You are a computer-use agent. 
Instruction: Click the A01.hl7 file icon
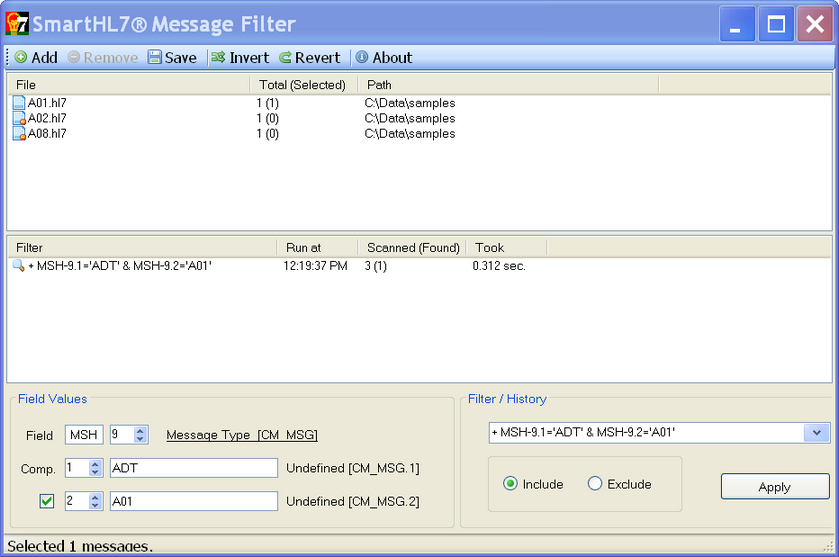[19, 103]
